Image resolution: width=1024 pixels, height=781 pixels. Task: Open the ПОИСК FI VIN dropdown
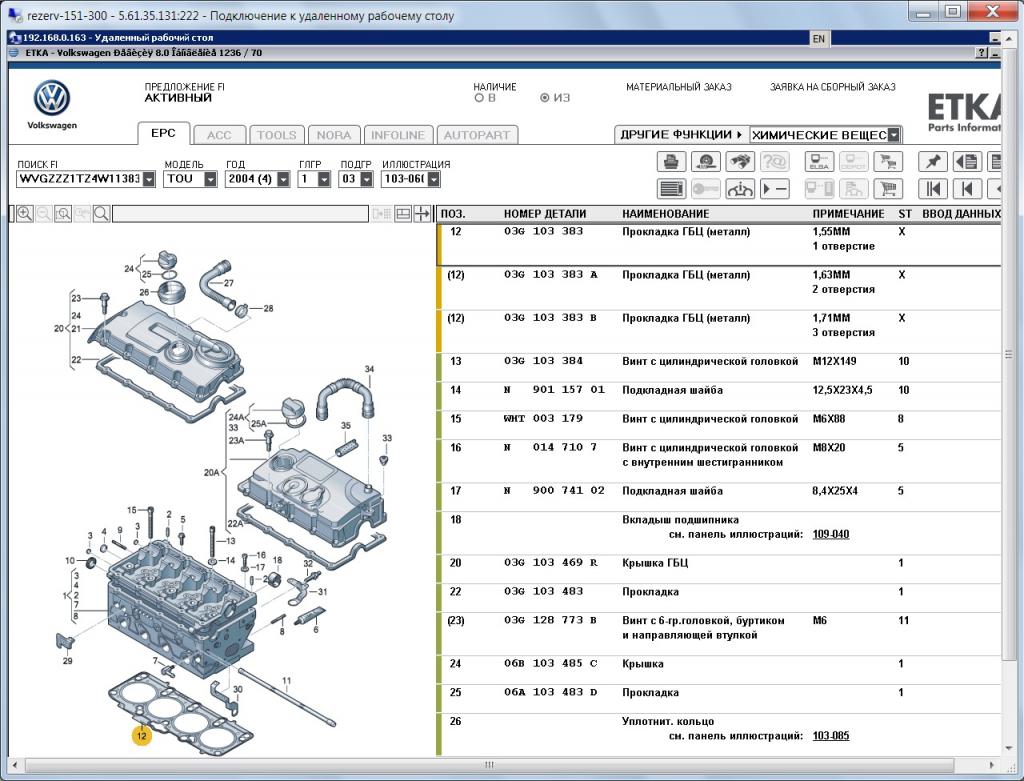point(149,179)
